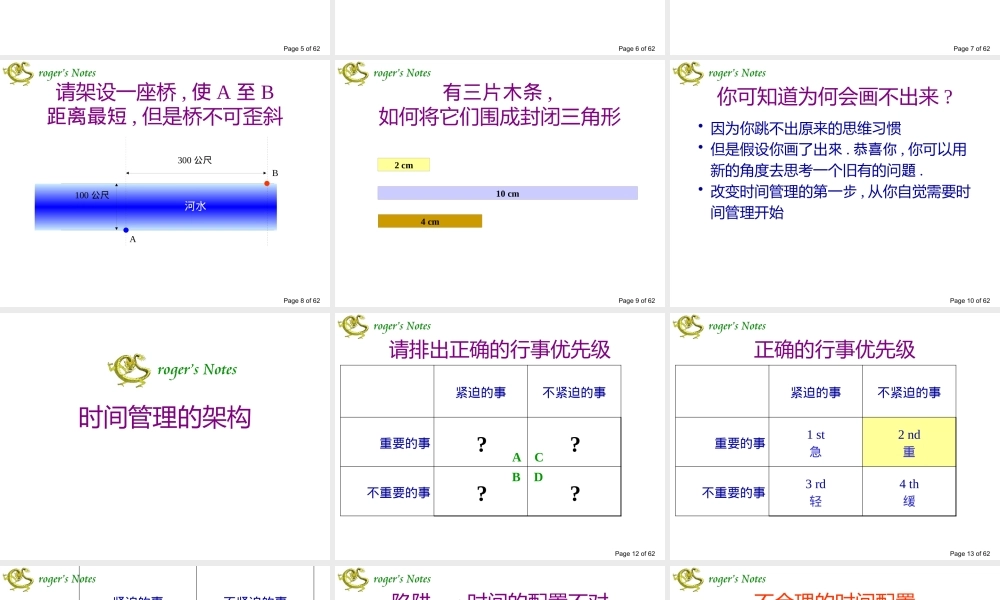Click the dragon logo on the '正确的行事优先级' slide
The height and width of the screenshot is (600, 1000).
[688, 326]
